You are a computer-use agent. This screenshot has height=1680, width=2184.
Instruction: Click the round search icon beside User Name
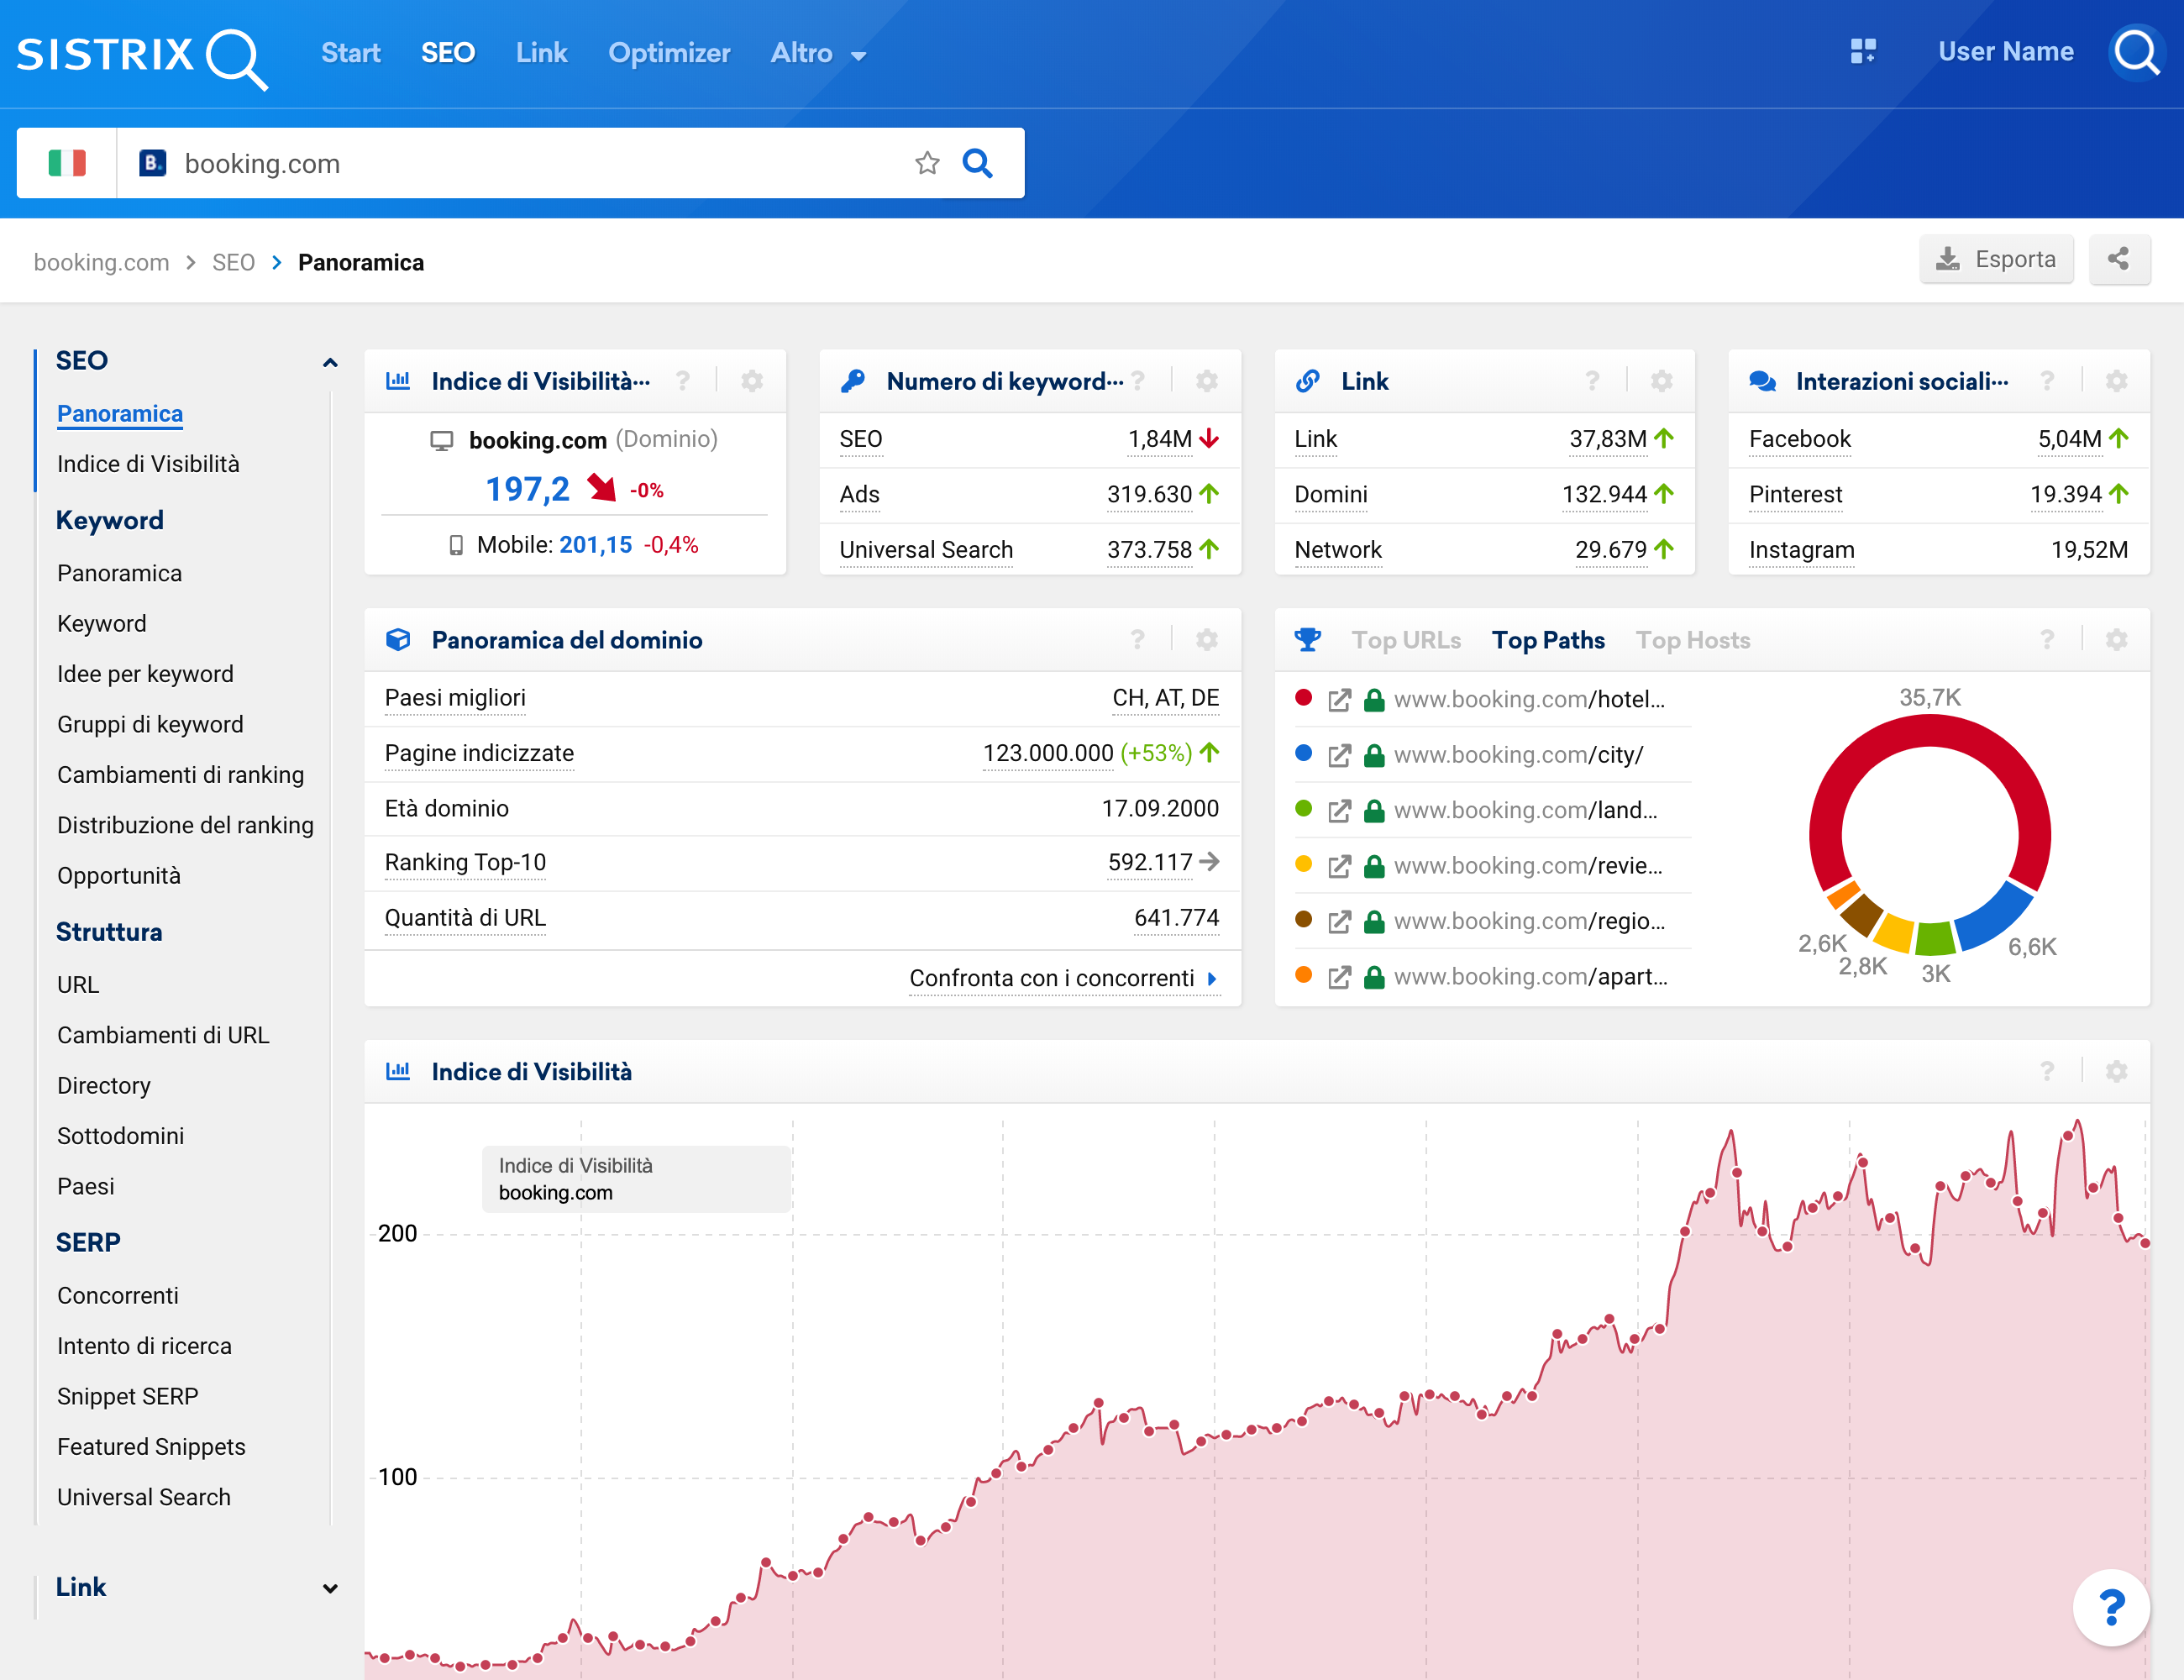2137,52
